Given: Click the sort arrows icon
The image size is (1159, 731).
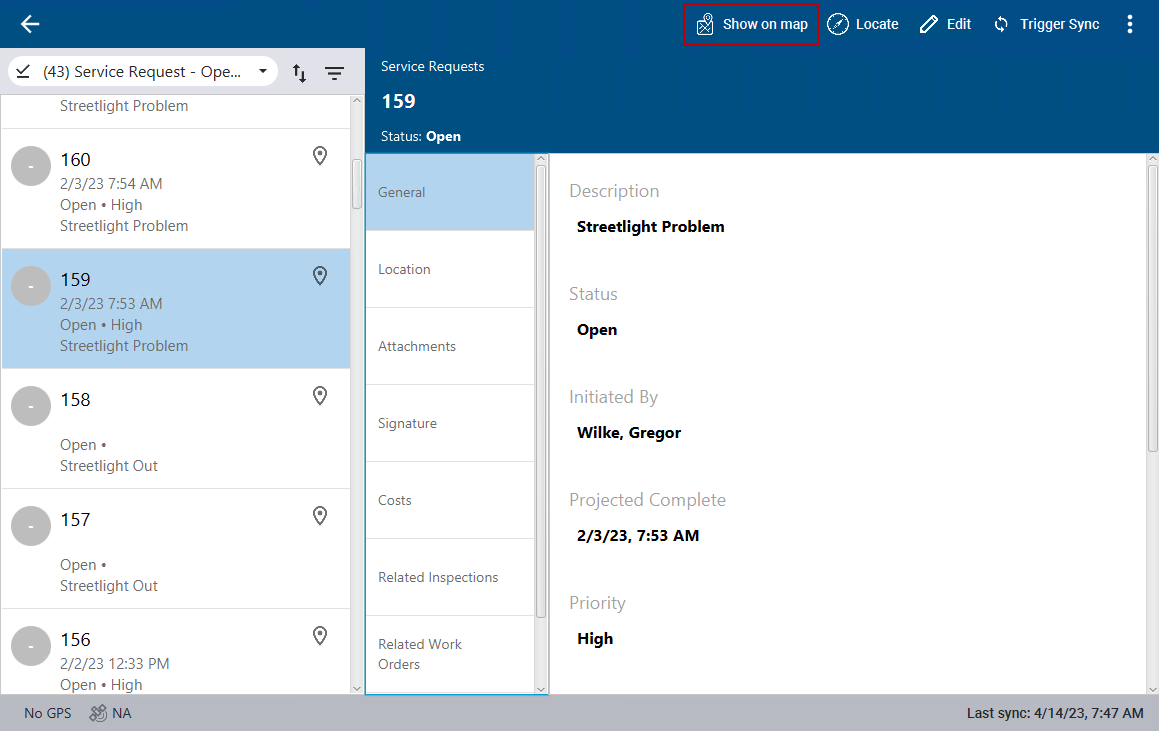Looking at the screenshot, I should tap(299, 73).
